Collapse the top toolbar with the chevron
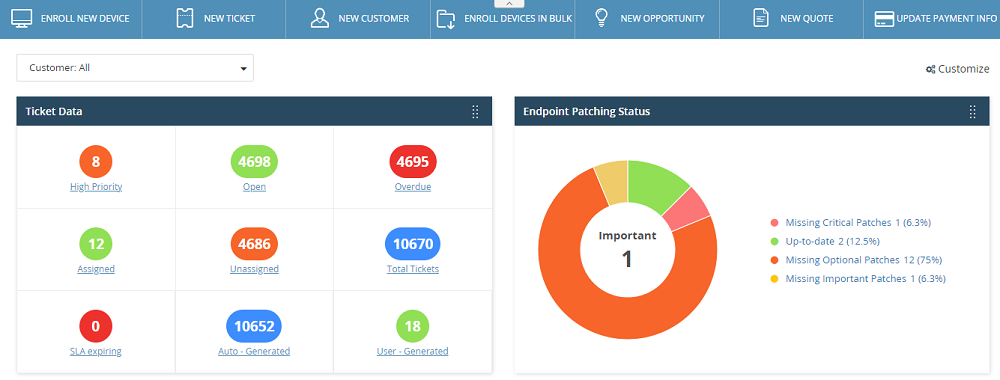The image size is (1000, 380). click(x=508, y=4)
